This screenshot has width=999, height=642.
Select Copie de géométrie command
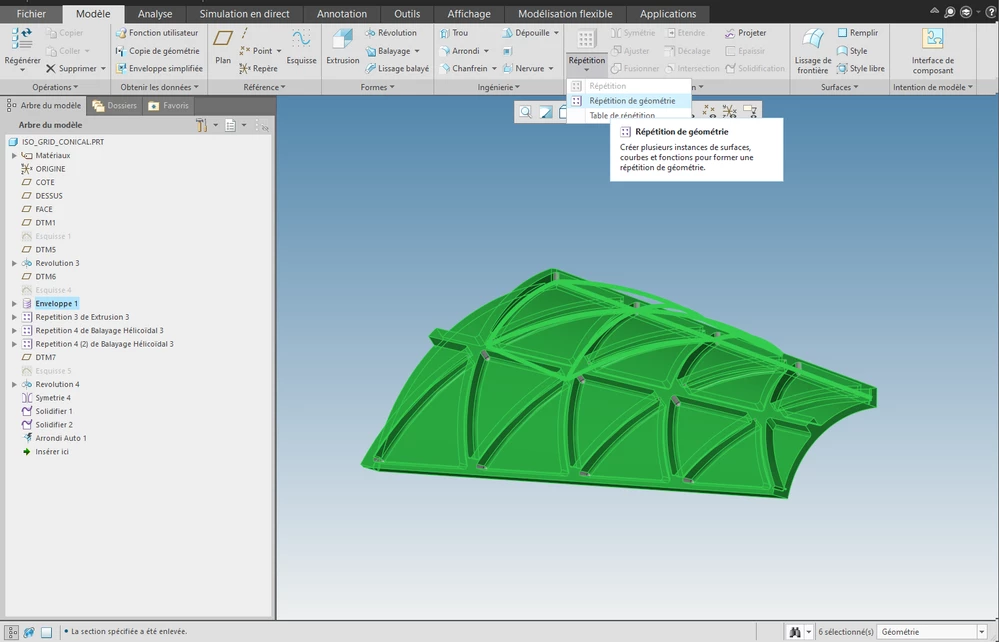(157, 50)
